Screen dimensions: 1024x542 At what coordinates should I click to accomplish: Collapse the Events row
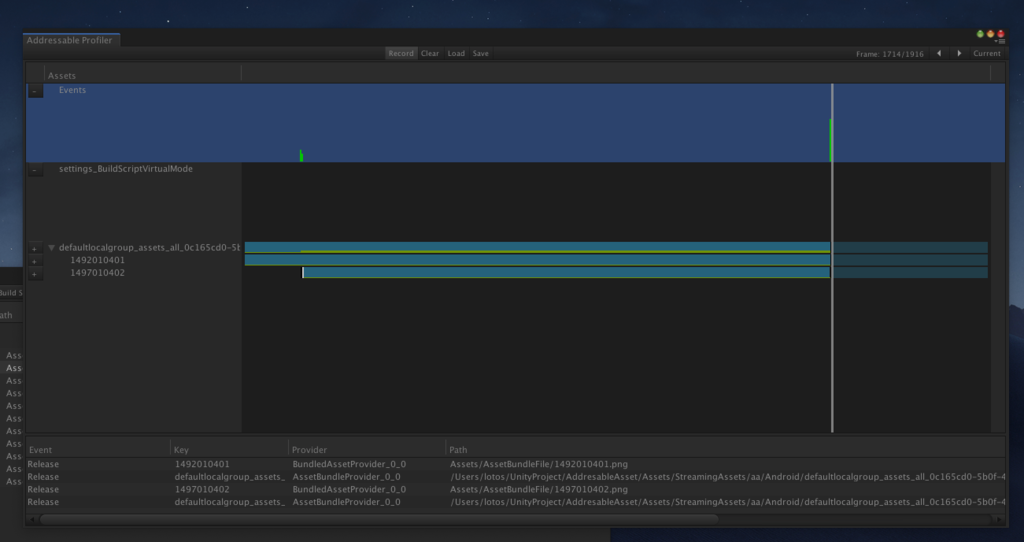point(35,91)
